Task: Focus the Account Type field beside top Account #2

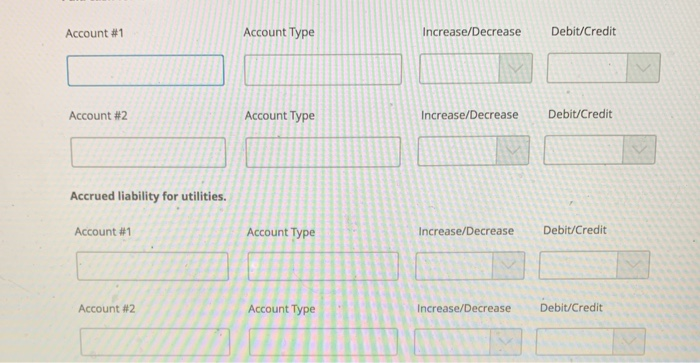Action: (323, 152)
